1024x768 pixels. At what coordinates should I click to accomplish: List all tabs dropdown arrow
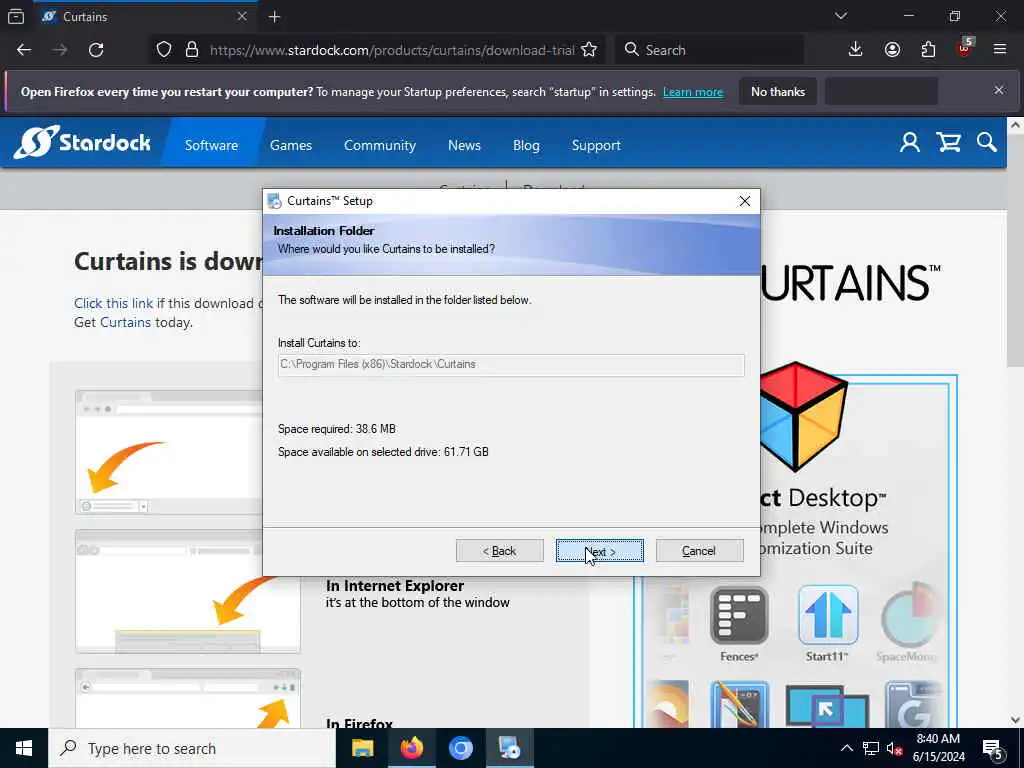[x=840, y=16]
